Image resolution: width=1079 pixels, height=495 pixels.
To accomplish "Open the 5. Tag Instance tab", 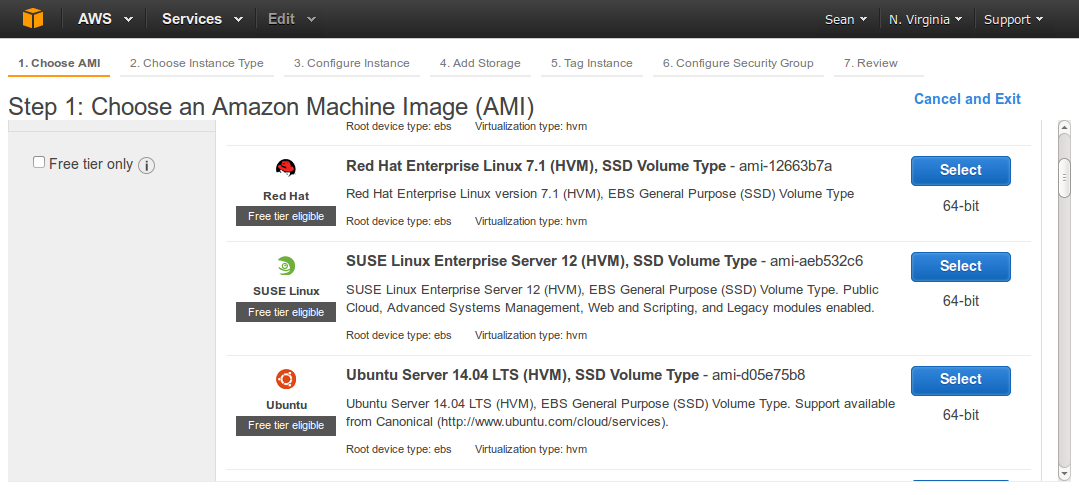I will point(592,63).
